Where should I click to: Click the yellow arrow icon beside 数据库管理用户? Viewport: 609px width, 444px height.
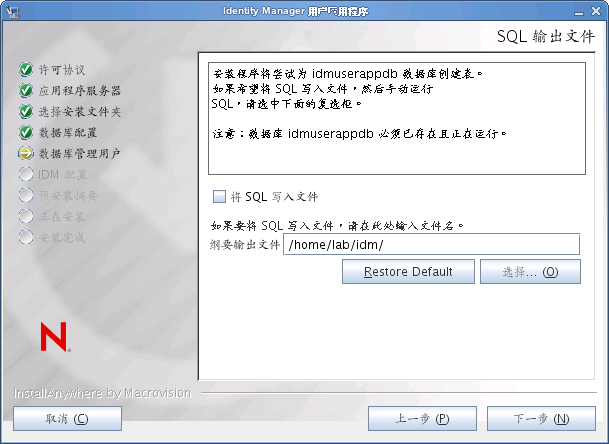pyautogui.click(x=26, y=153)
